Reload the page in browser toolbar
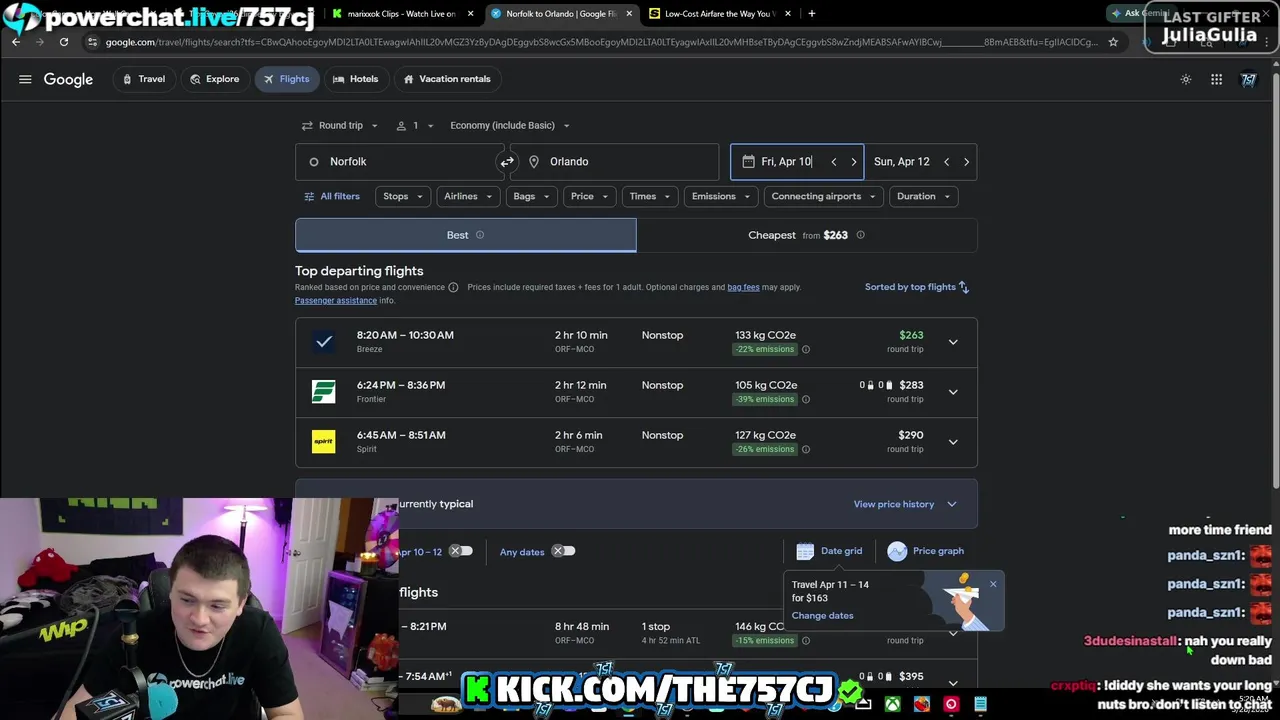Image resolution: width=1280 pixels, height=720 pixels. [x=64, y=42]
